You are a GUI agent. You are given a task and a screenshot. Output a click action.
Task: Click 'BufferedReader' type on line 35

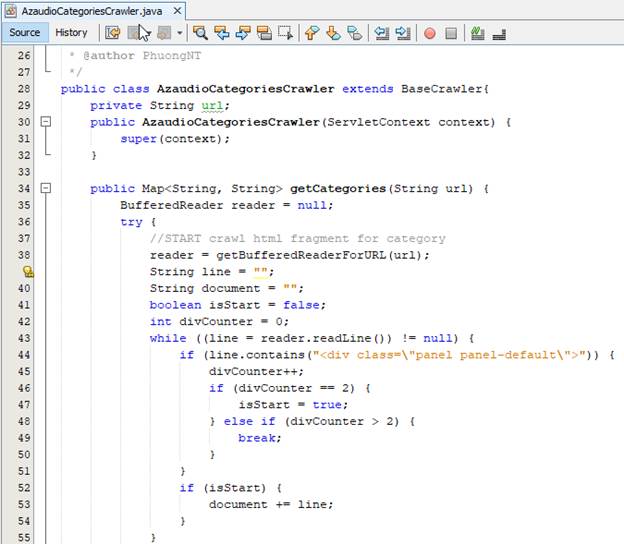click(x=172, y=205)
